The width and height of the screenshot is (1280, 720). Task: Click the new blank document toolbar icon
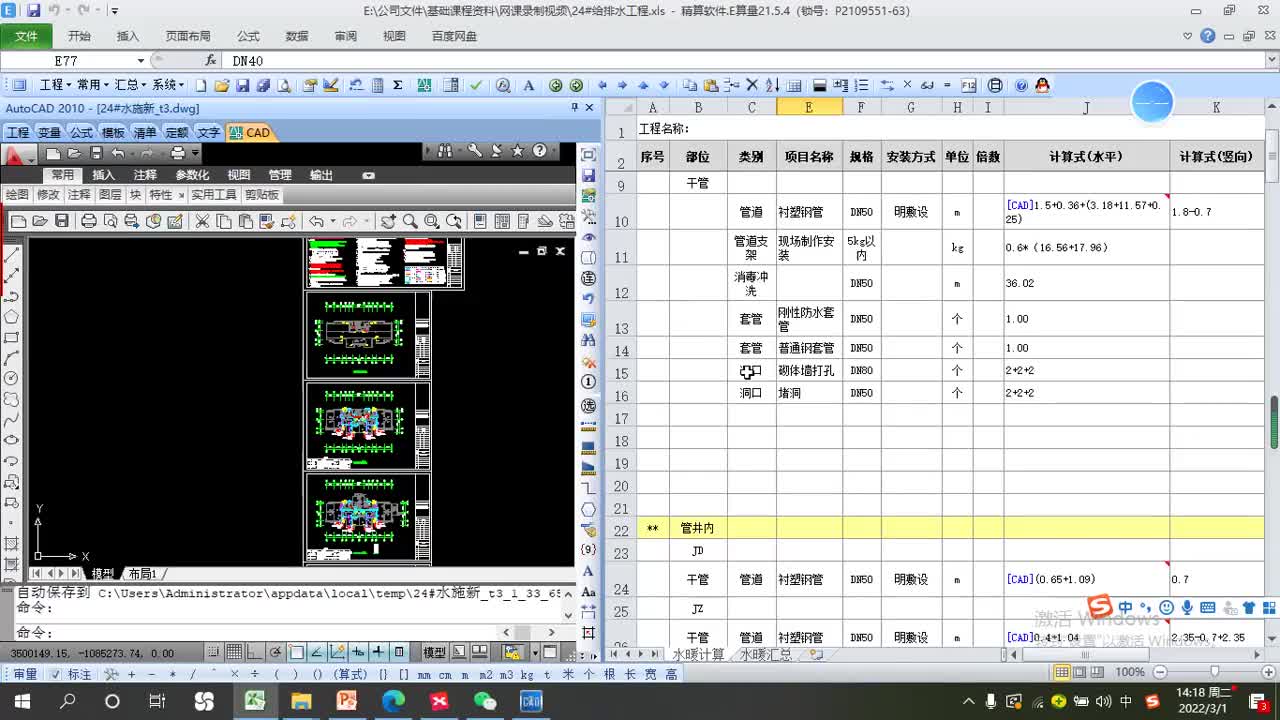click(200, 86)
